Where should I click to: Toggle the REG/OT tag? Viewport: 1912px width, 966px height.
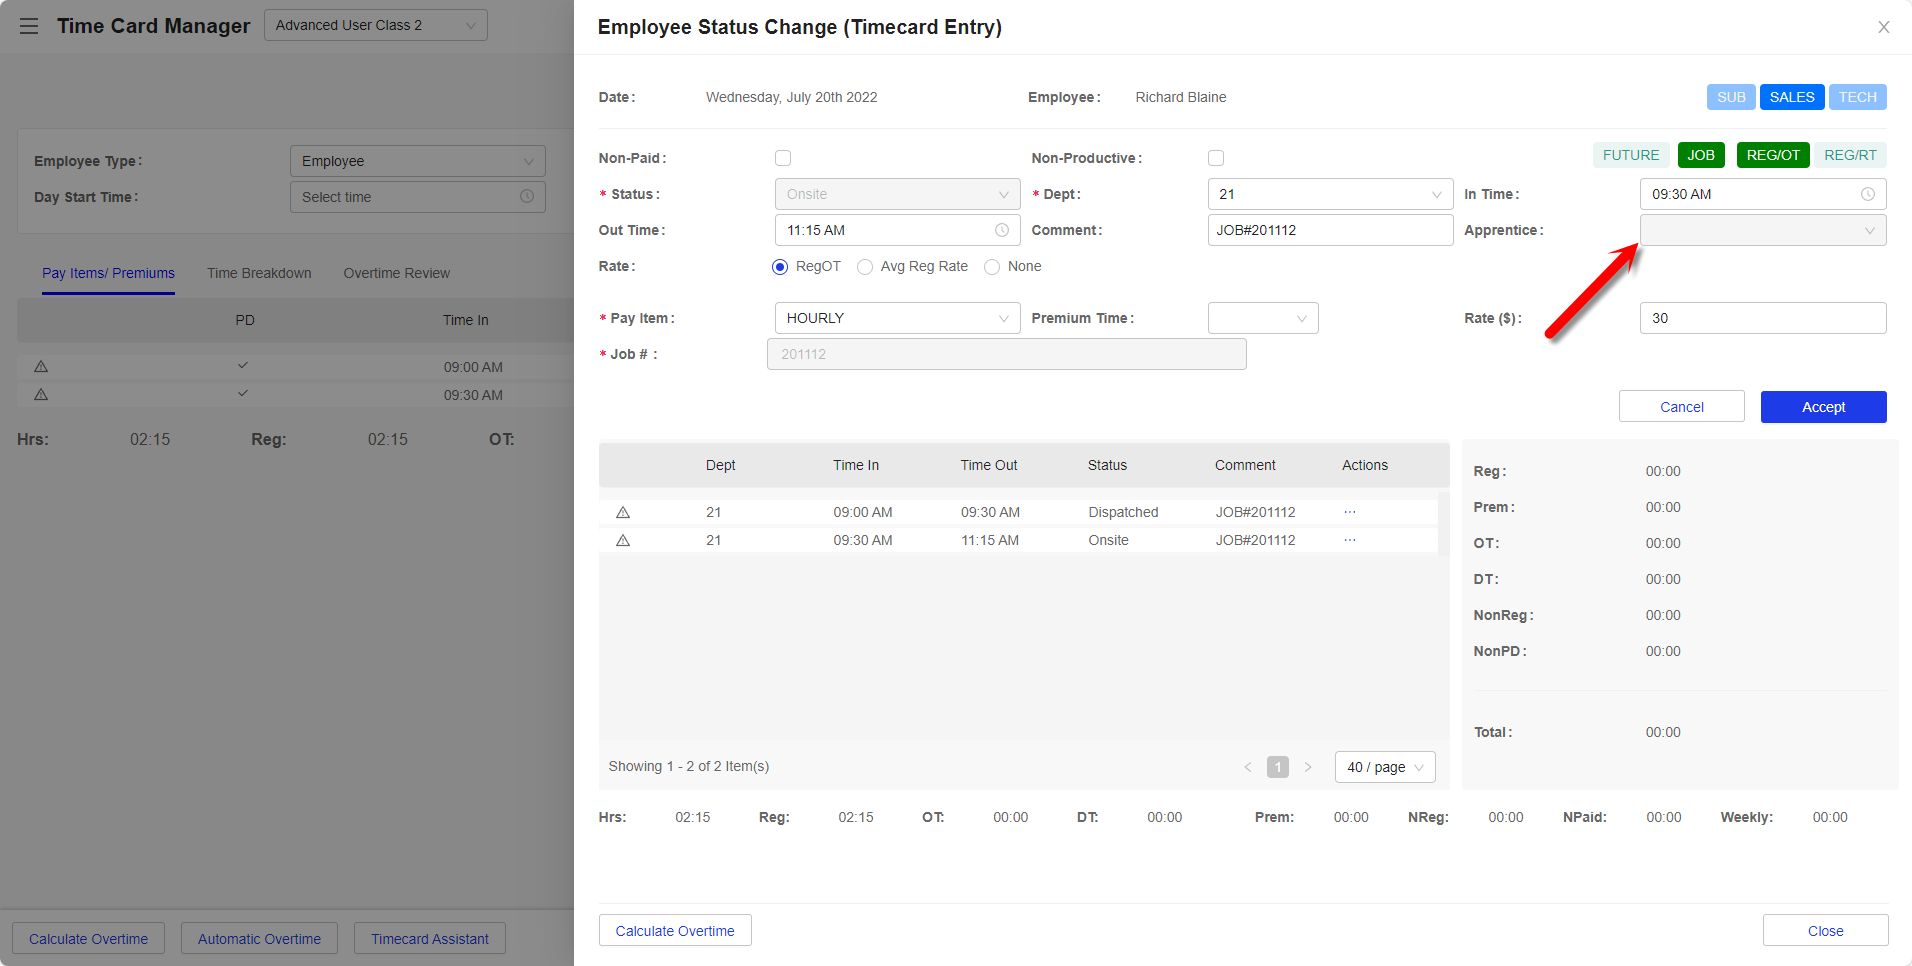(1773, 155)
